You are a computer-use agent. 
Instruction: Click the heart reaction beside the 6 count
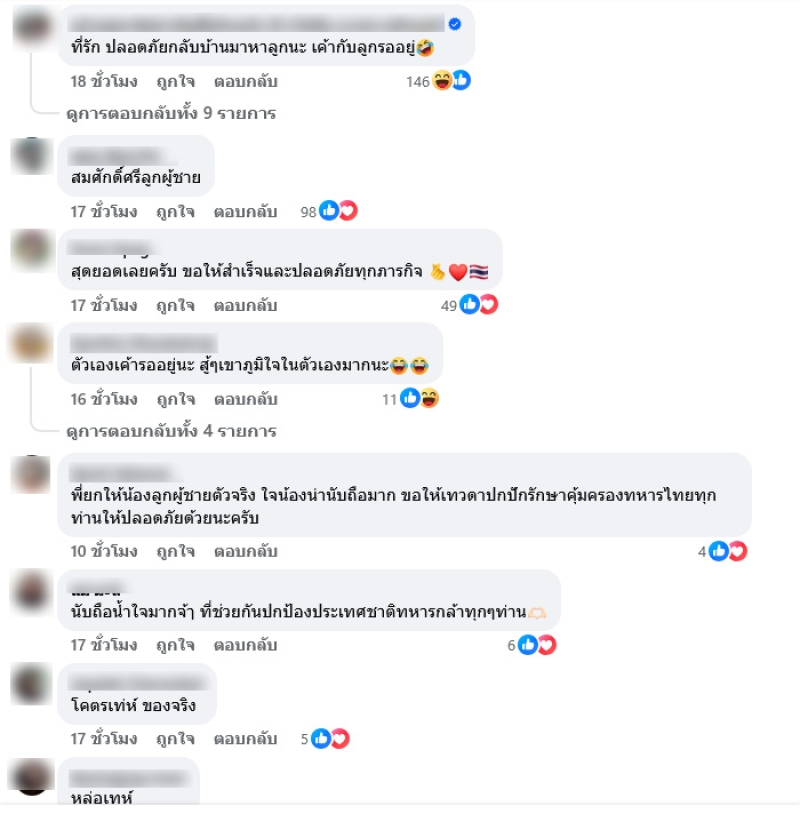point(547,645)
